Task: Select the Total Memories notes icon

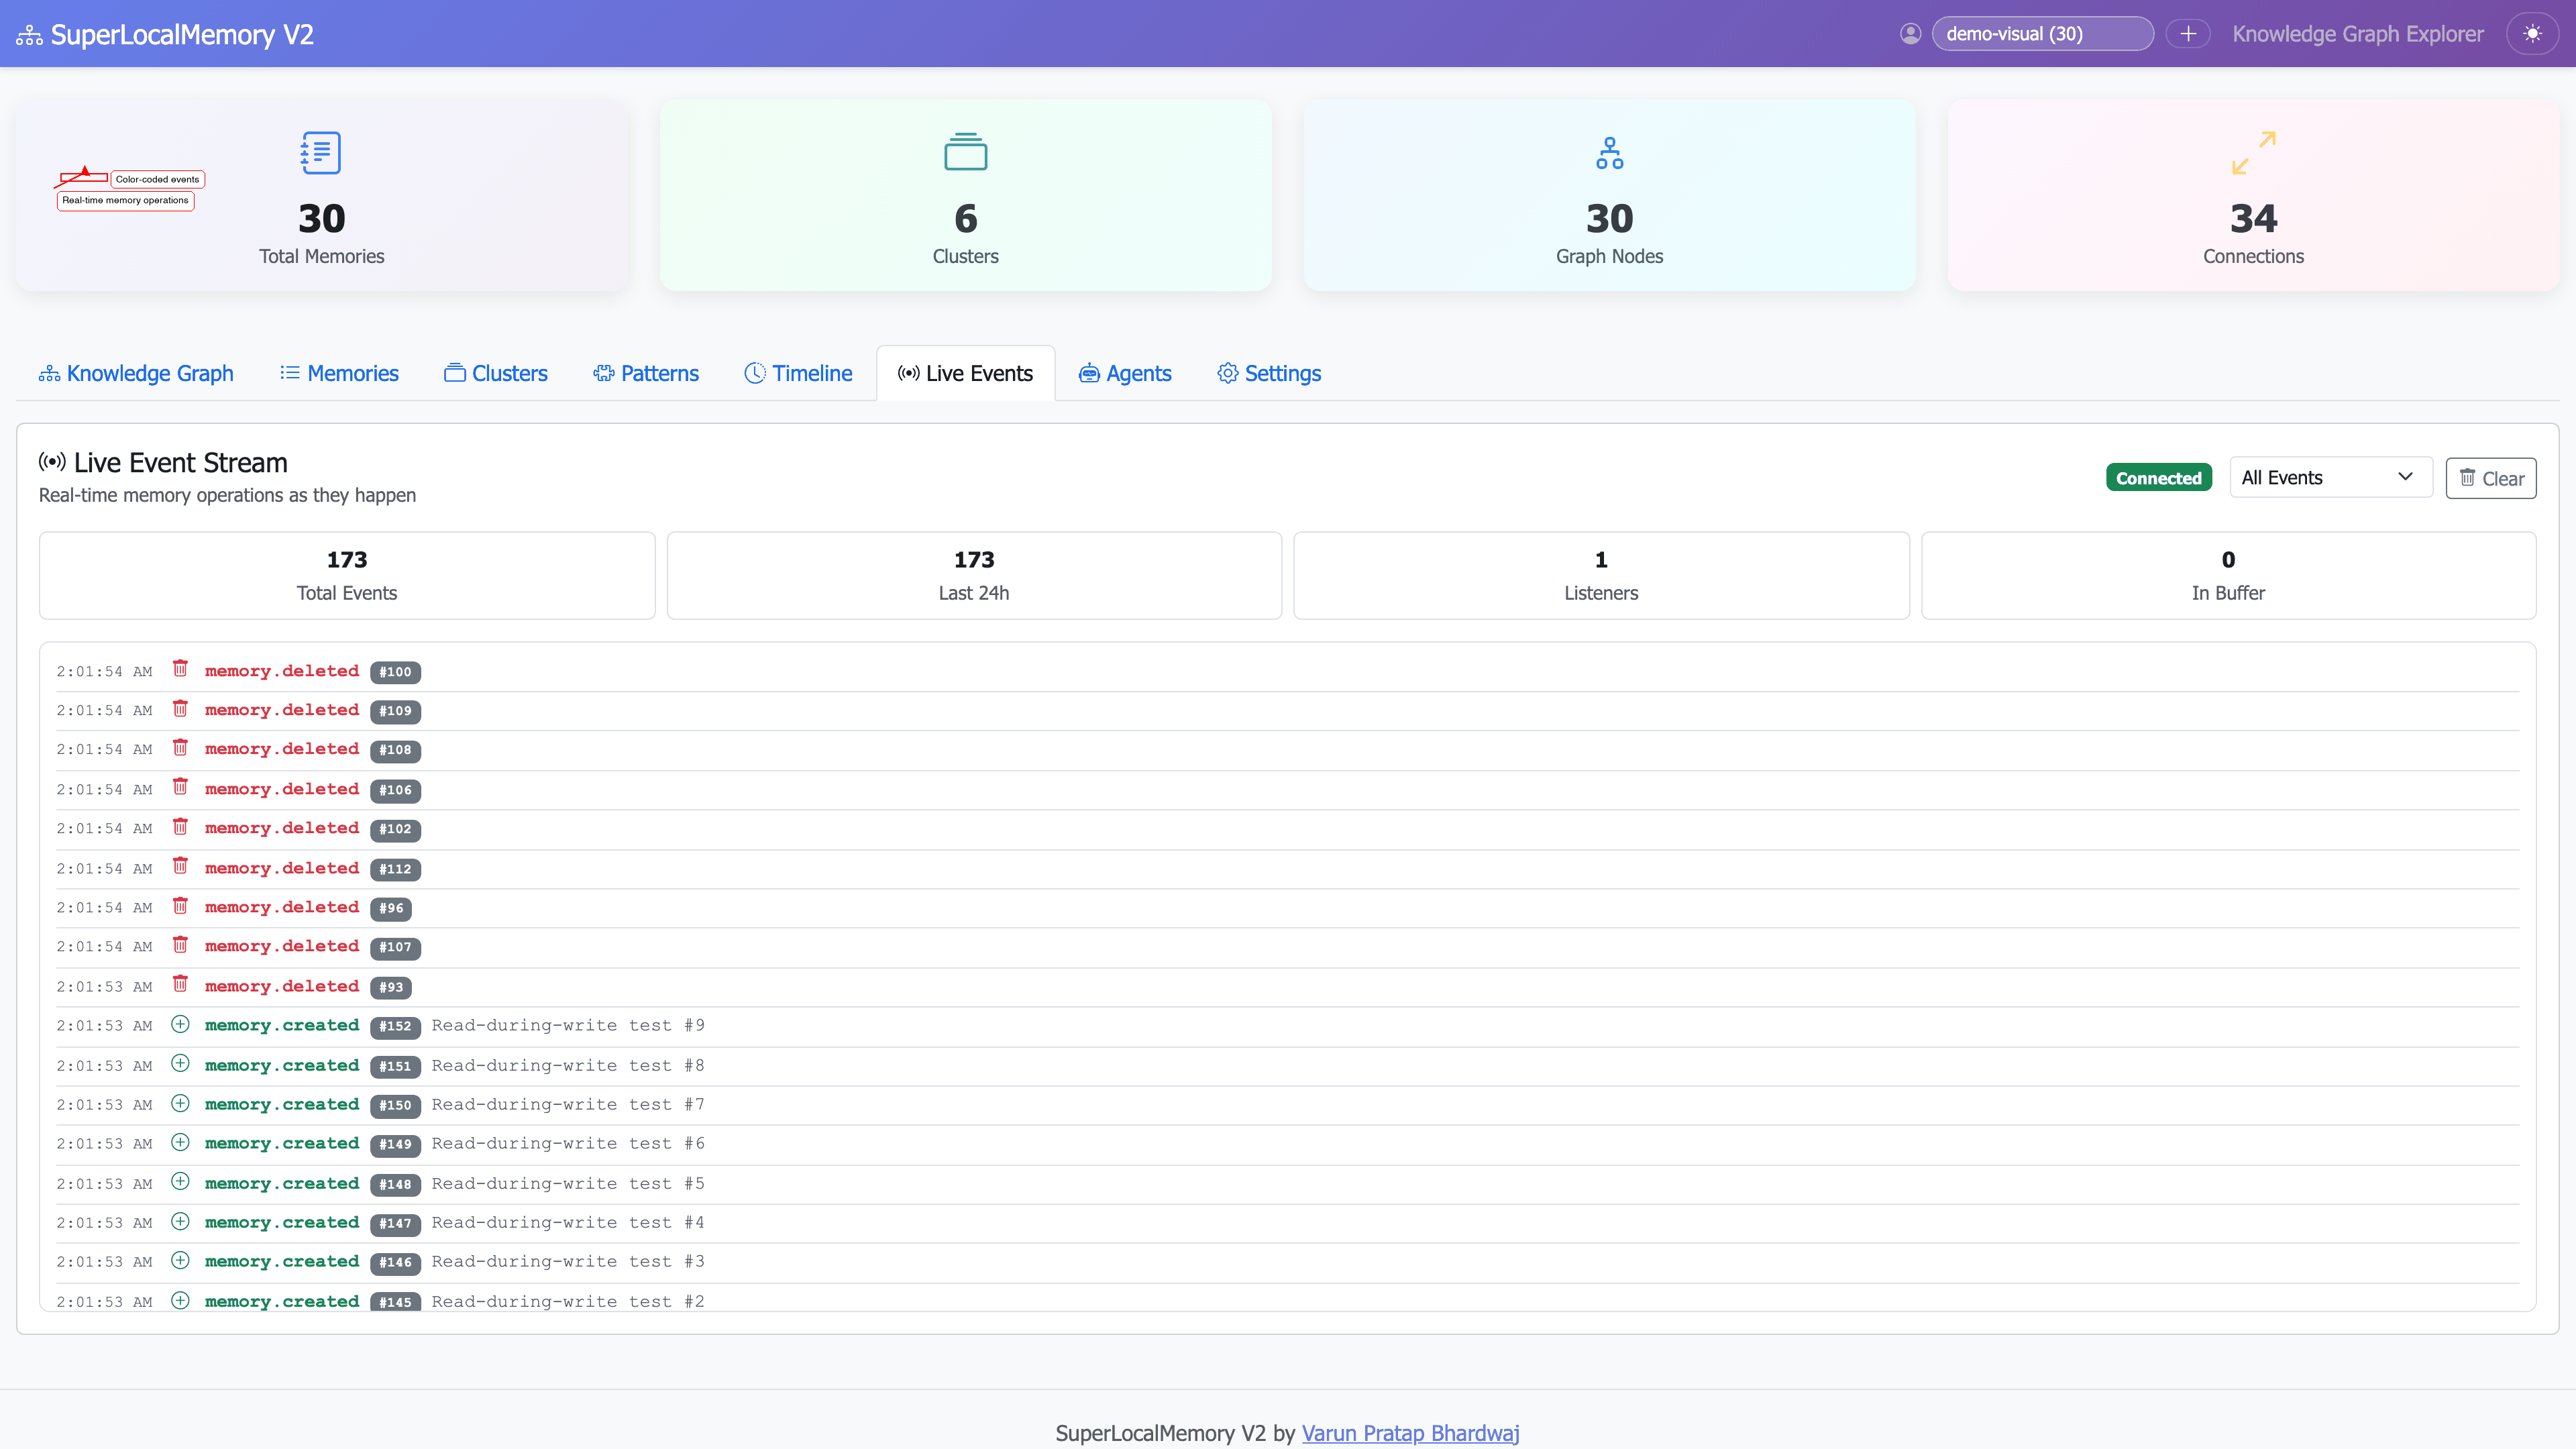Action: 320,152
